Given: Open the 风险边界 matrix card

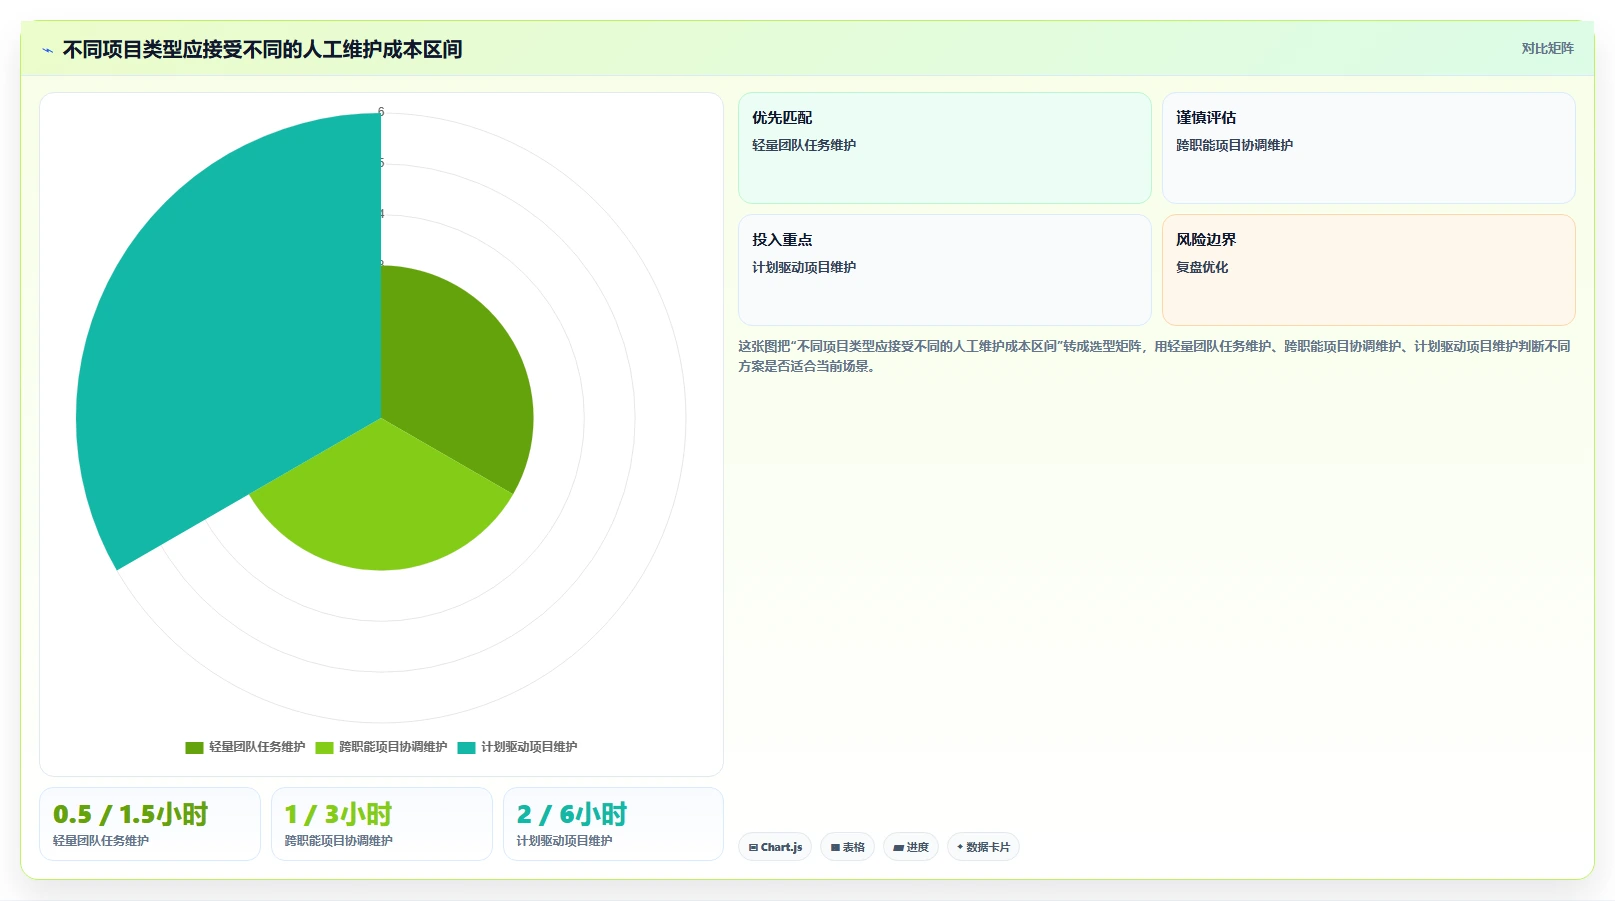Looking at the screenshot, I should pos(1368,270).
